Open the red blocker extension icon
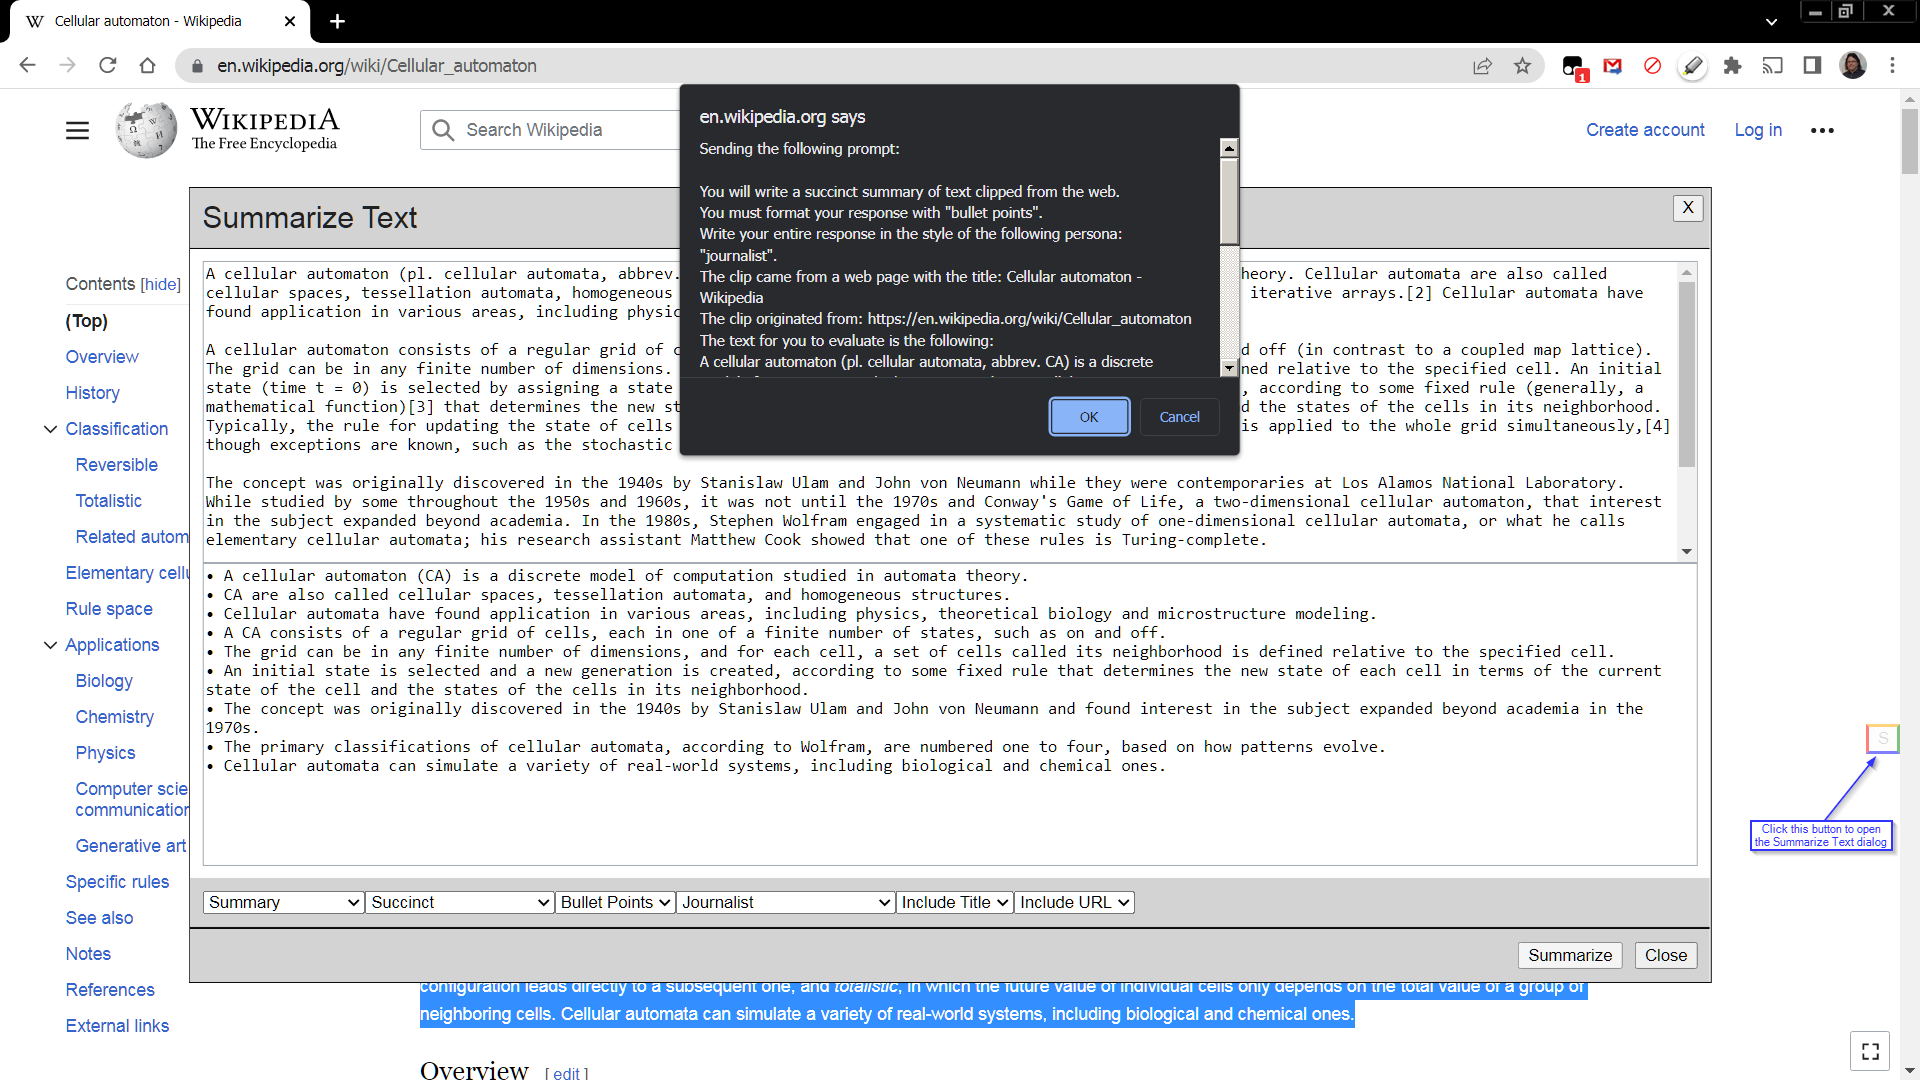The width and height of the screenshot is (1920, 1080). point(1652,66)
